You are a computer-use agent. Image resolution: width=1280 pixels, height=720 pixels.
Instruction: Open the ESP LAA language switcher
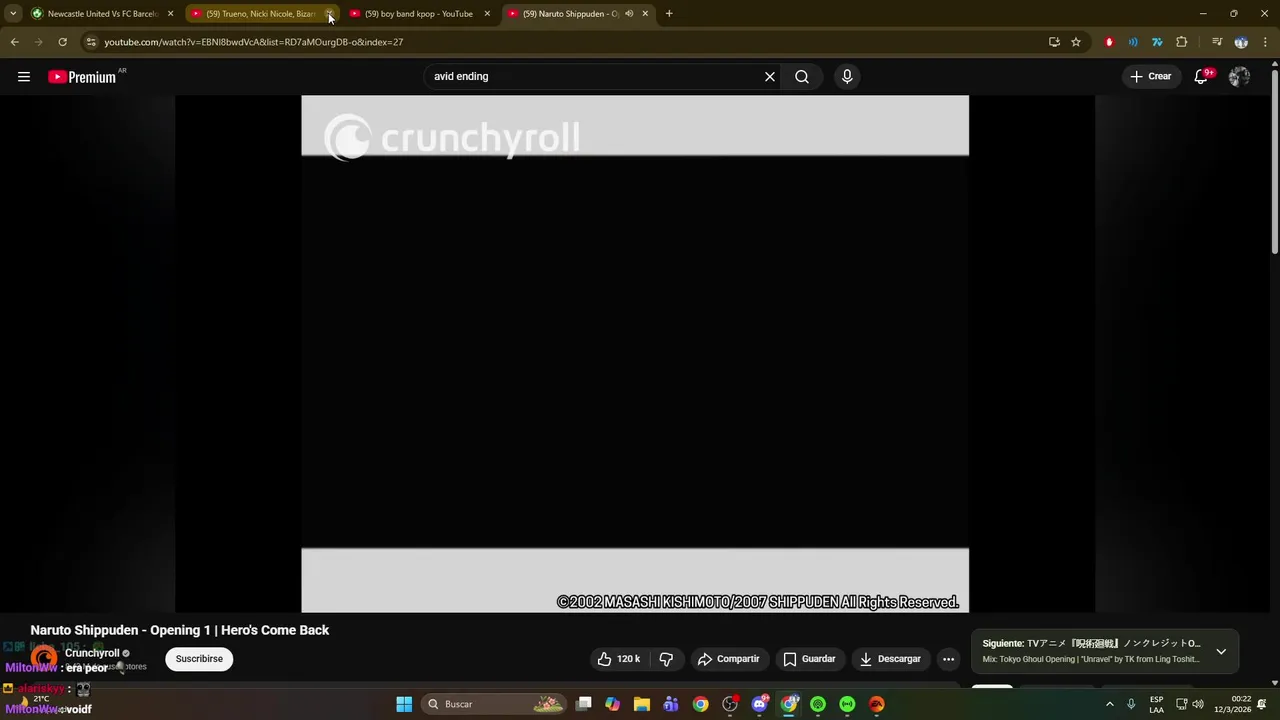click(1157, 704)
